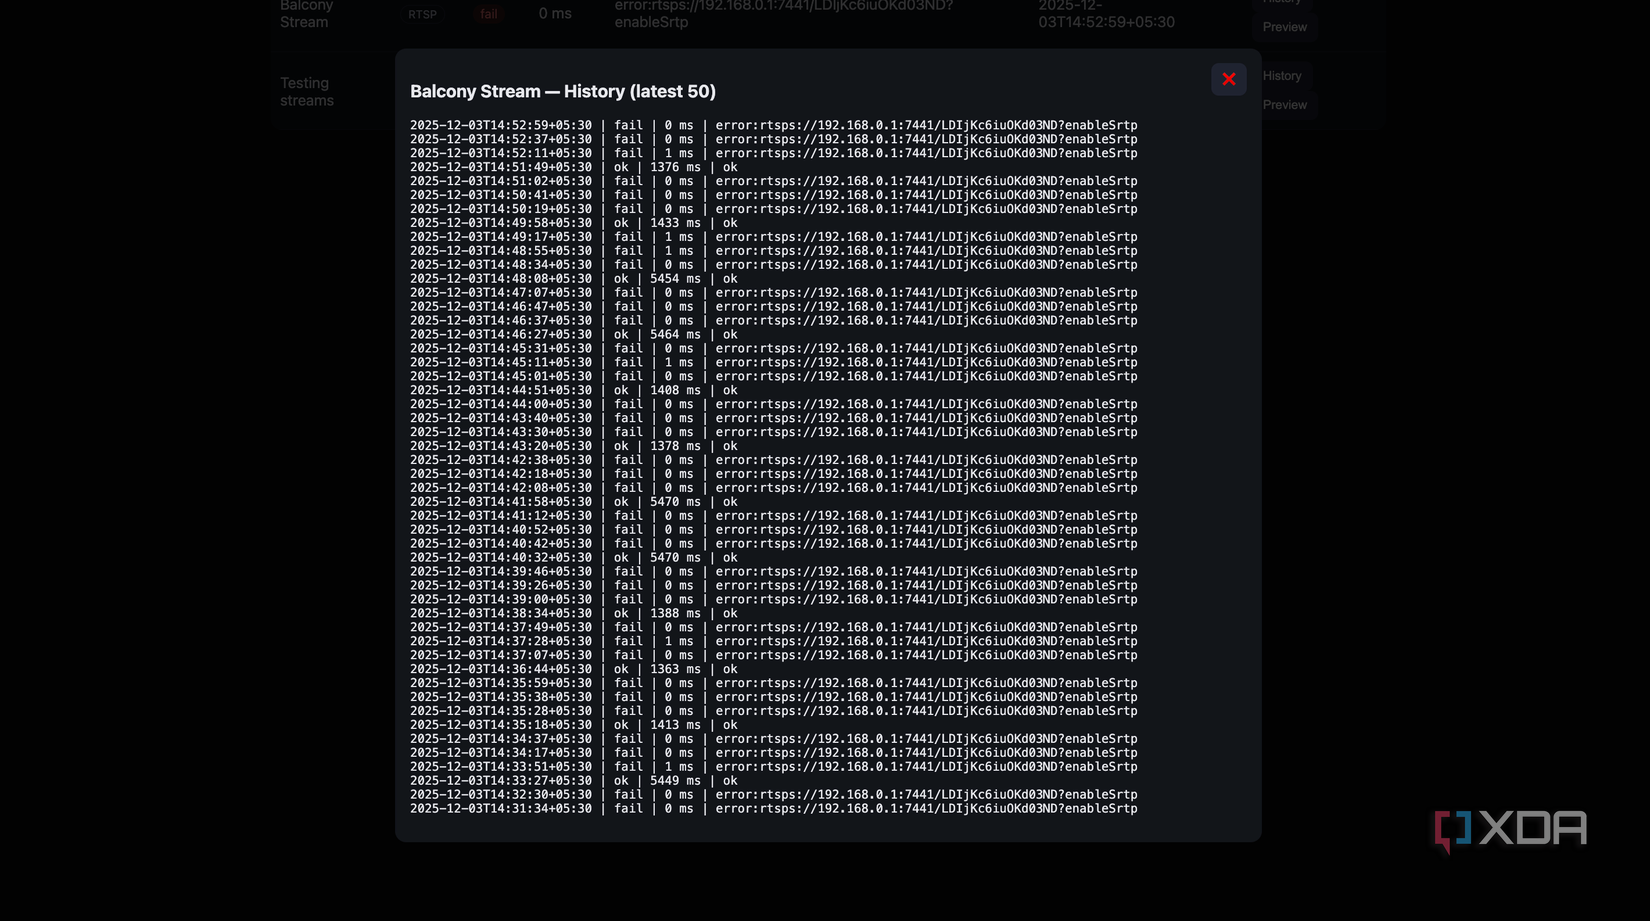Viewport: 1650px width, 921px height.
Task: Click the fail status badge in Balcony row
Action: click(488, 14)
